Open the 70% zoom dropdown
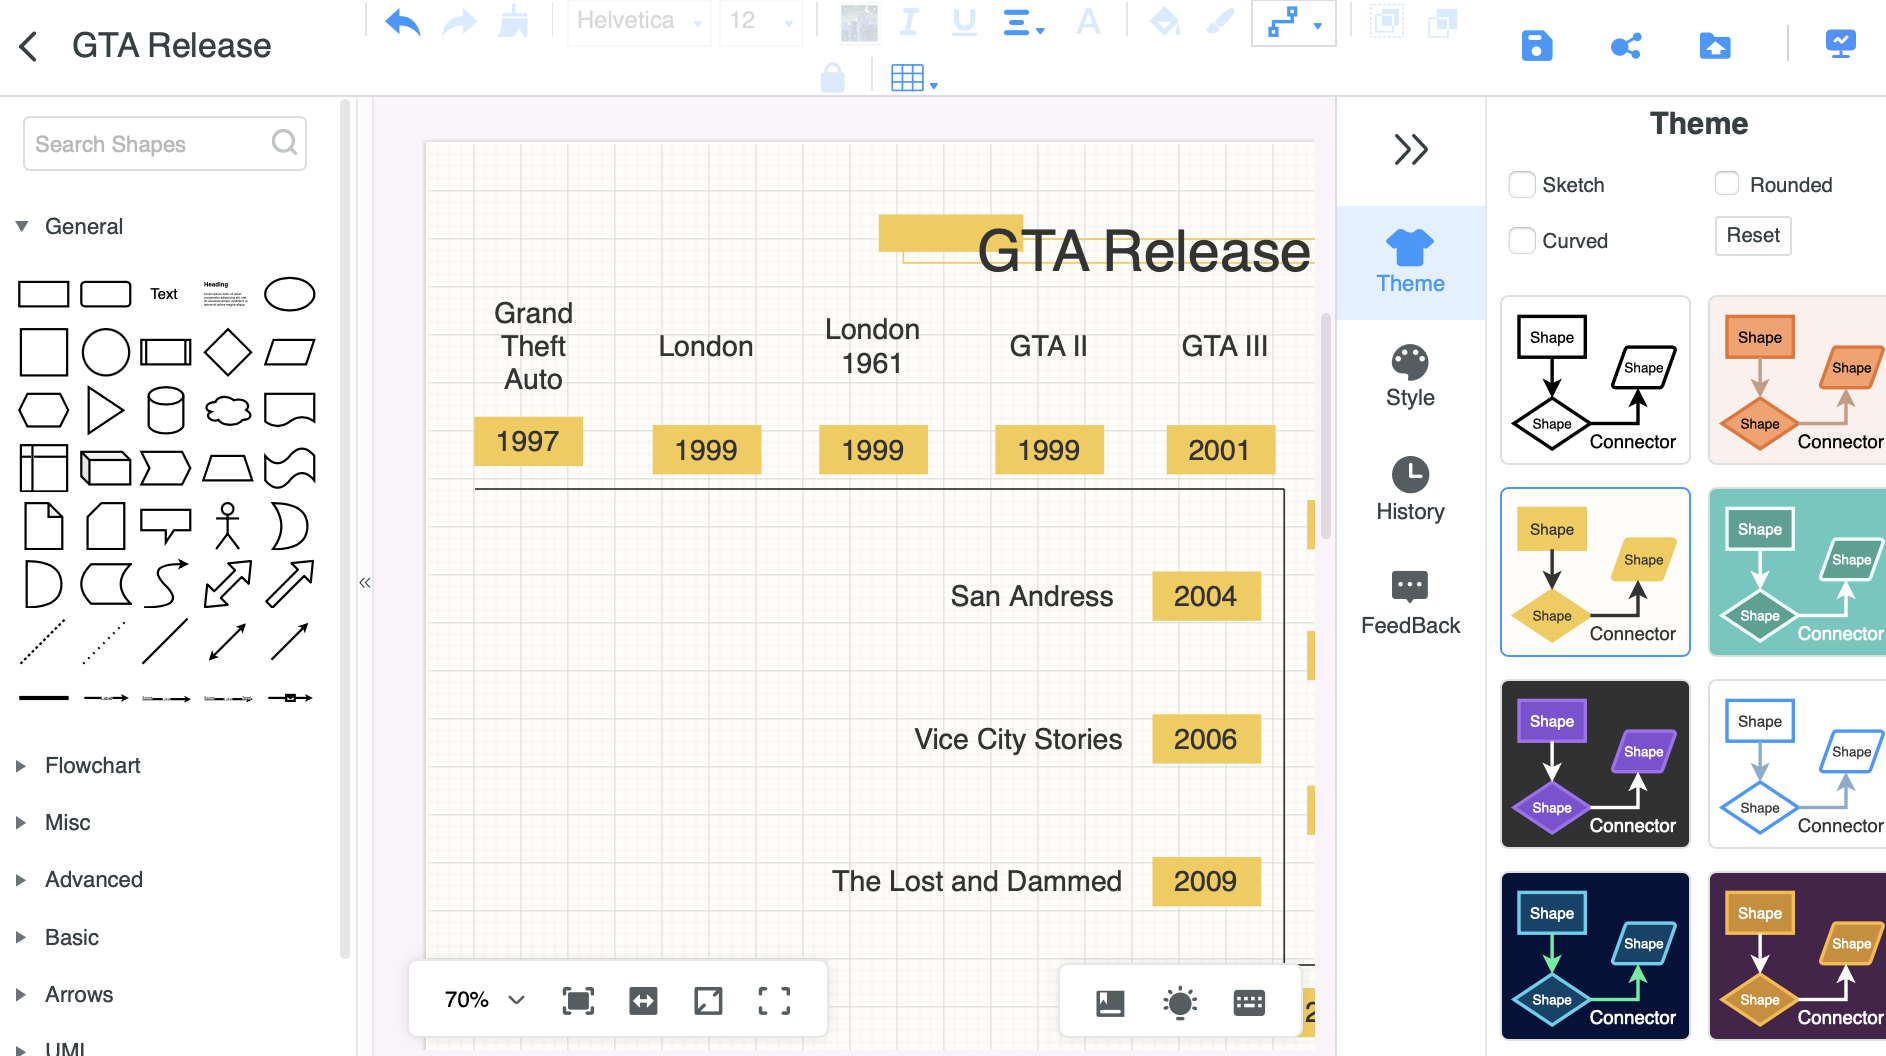Image resolution: width=1886 pixels, height=1056 pixels. point(484,1000)
